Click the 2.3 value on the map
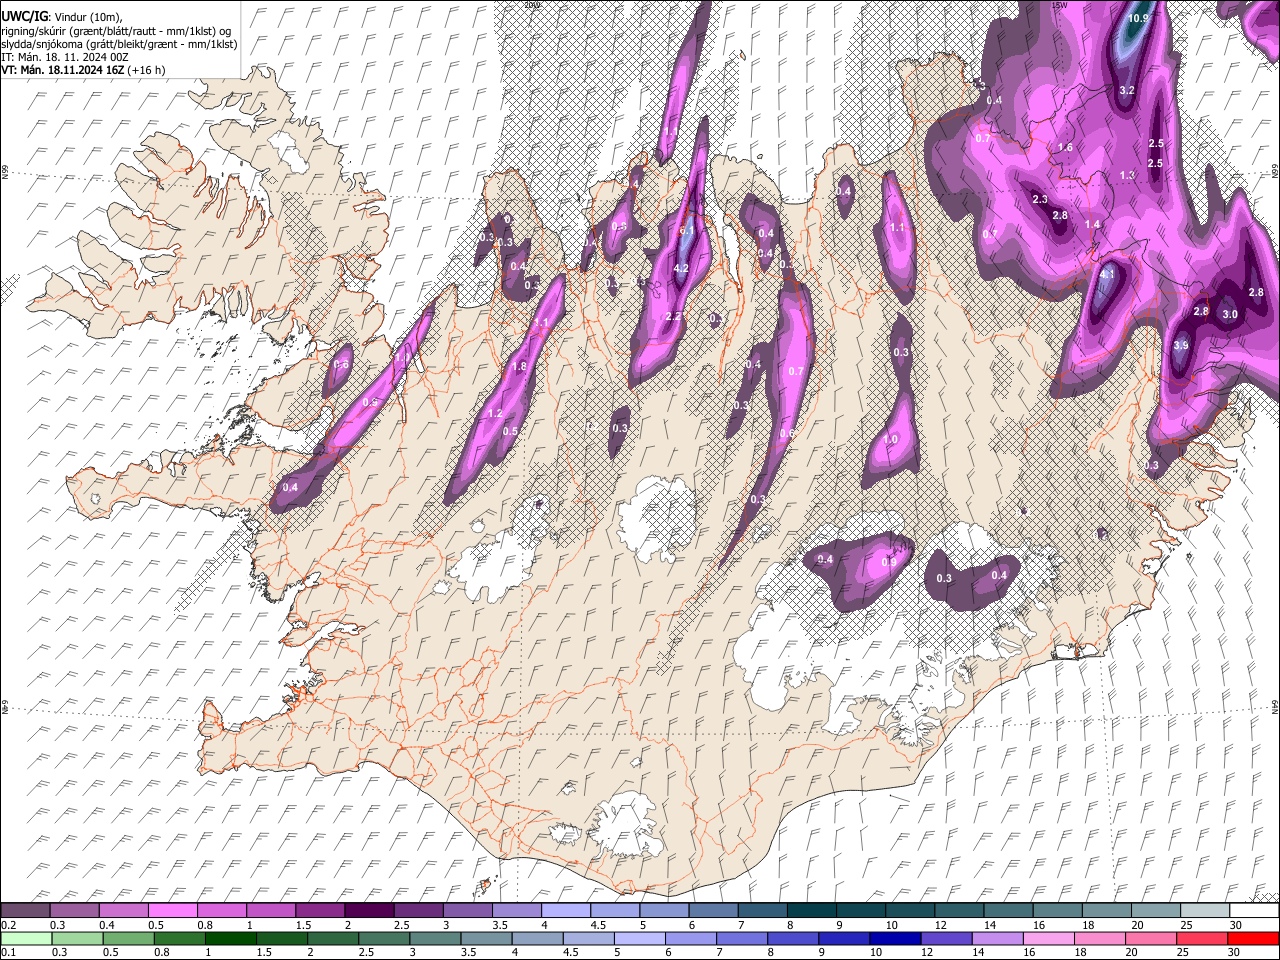 1040,199
